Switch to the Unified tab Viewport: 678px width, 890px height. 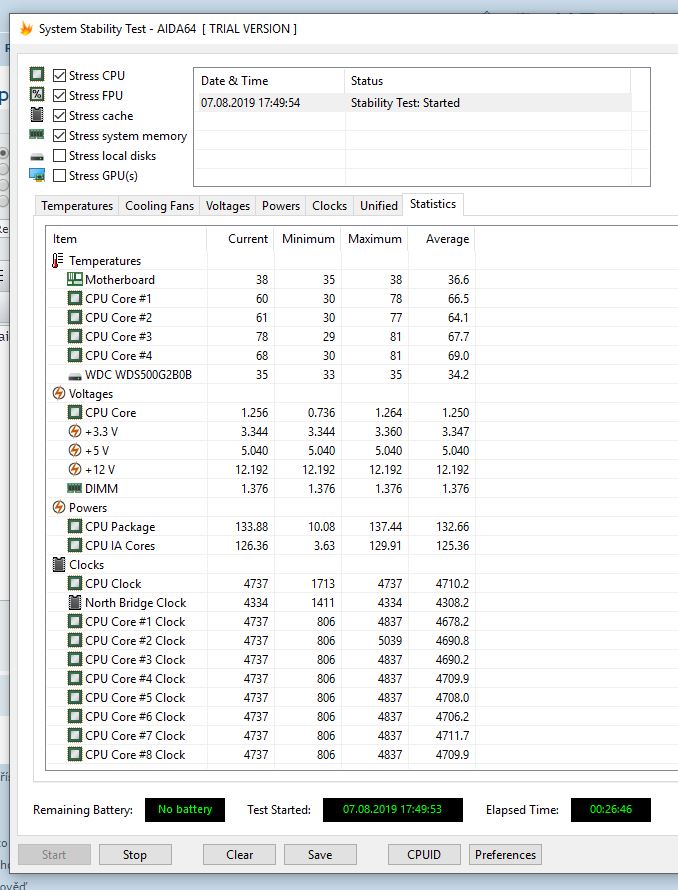coord(379,206)
